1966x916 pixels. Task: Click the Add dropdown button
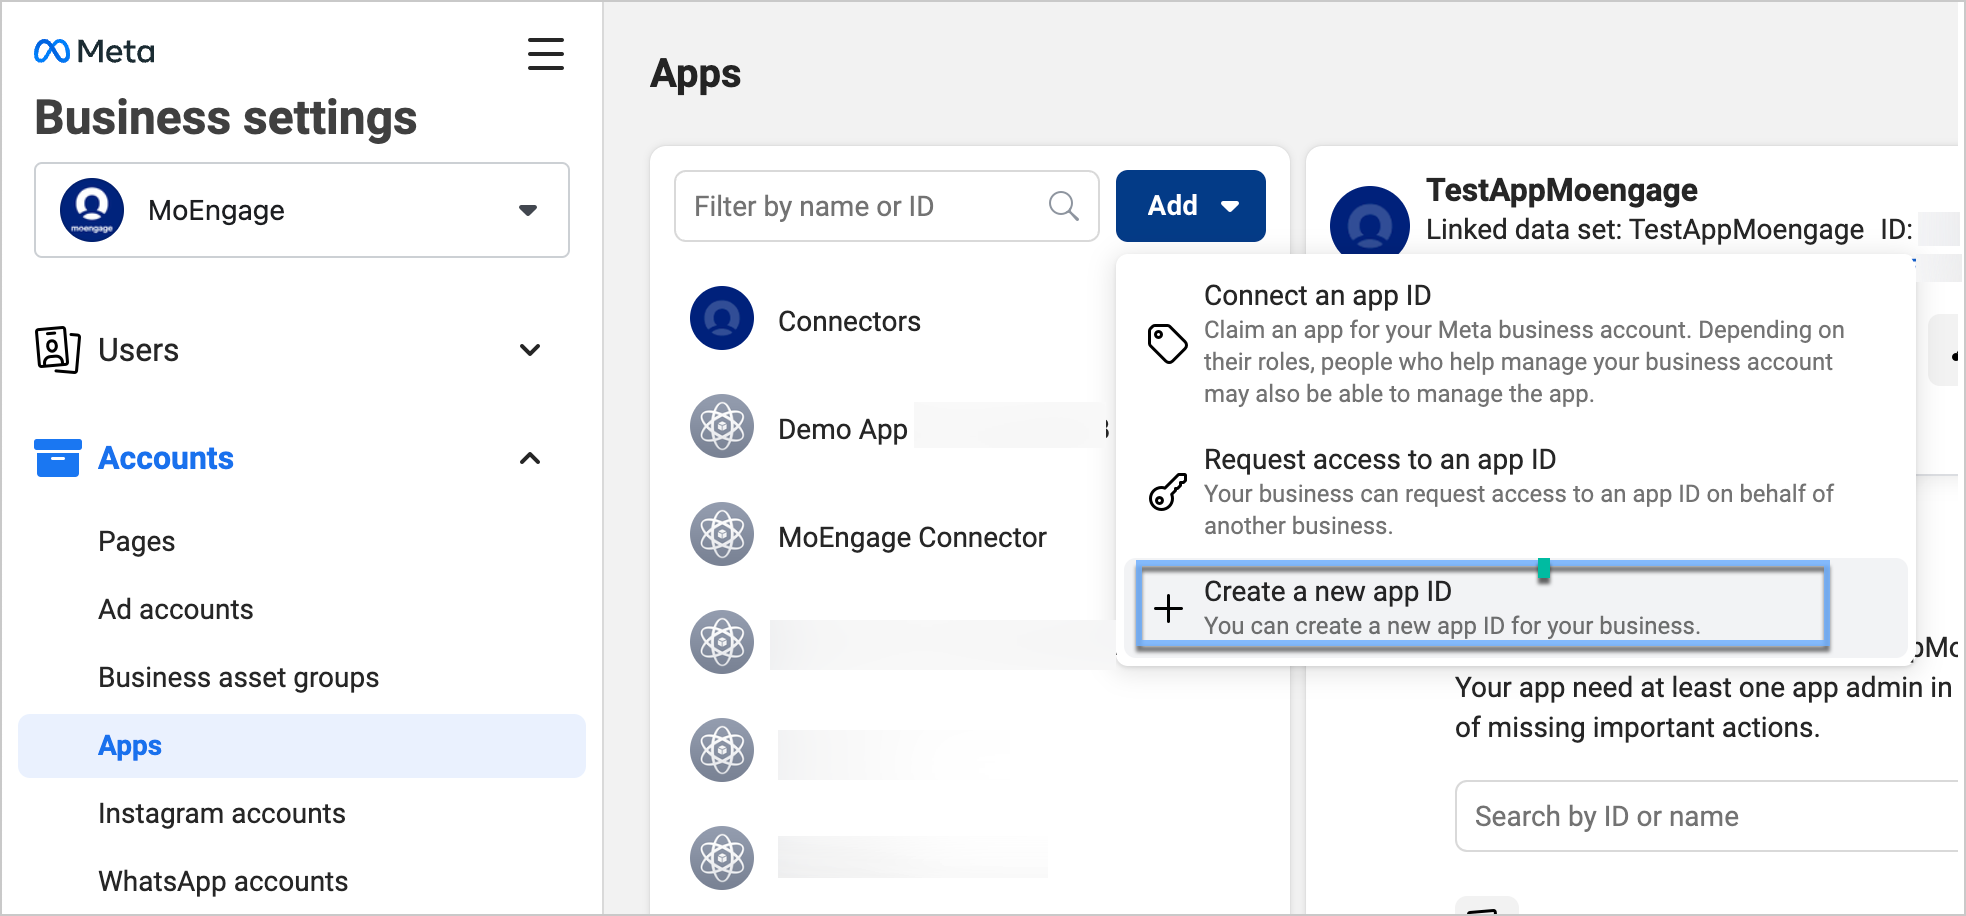click(x=1190, y=206)
